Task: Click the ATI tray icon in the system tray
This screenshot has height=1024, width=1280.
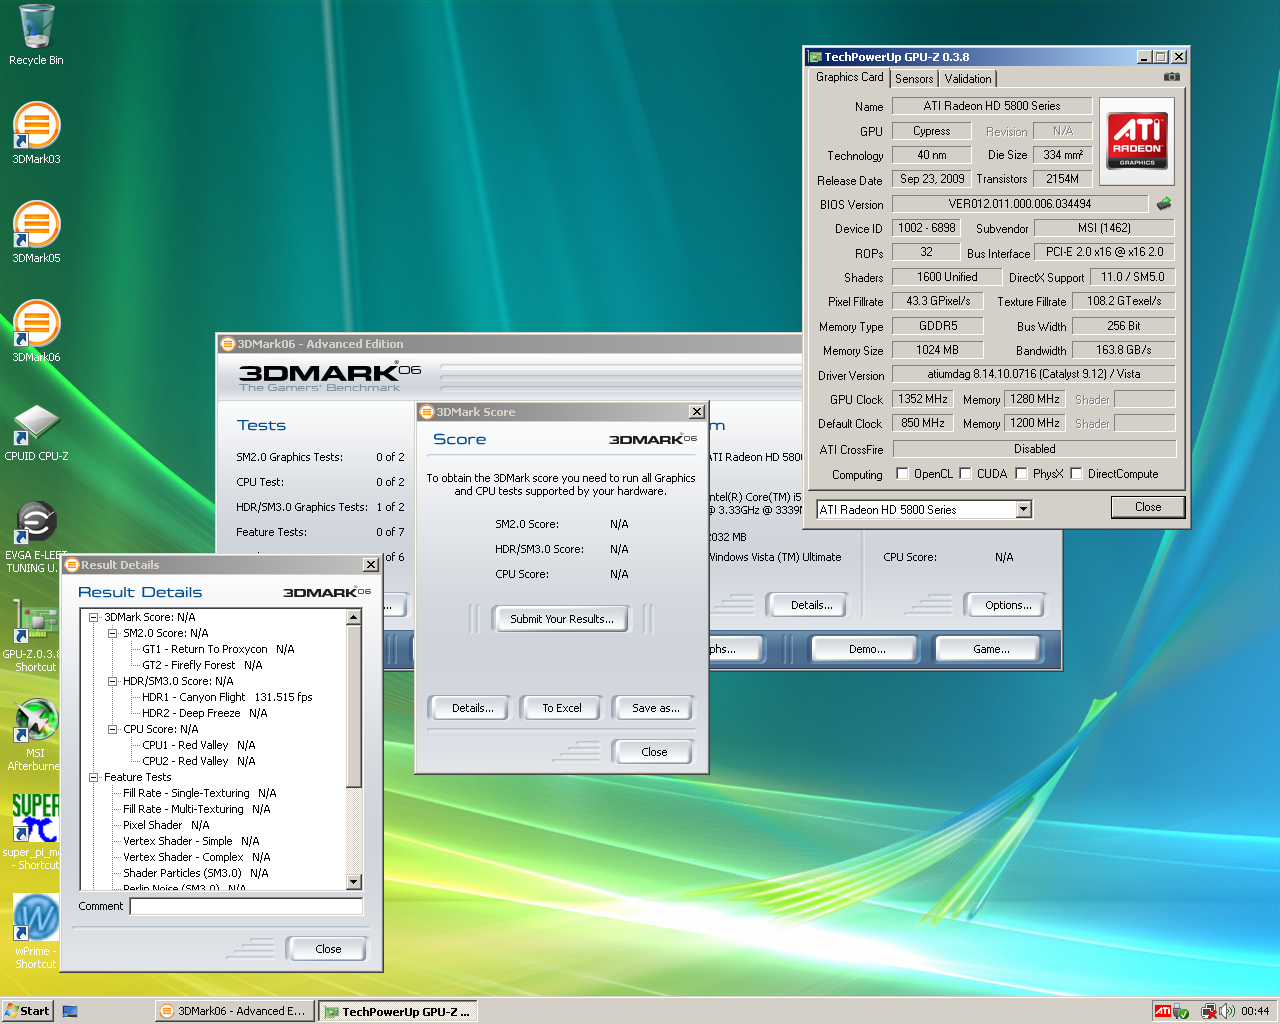Action: [x=1162, y=1011]
